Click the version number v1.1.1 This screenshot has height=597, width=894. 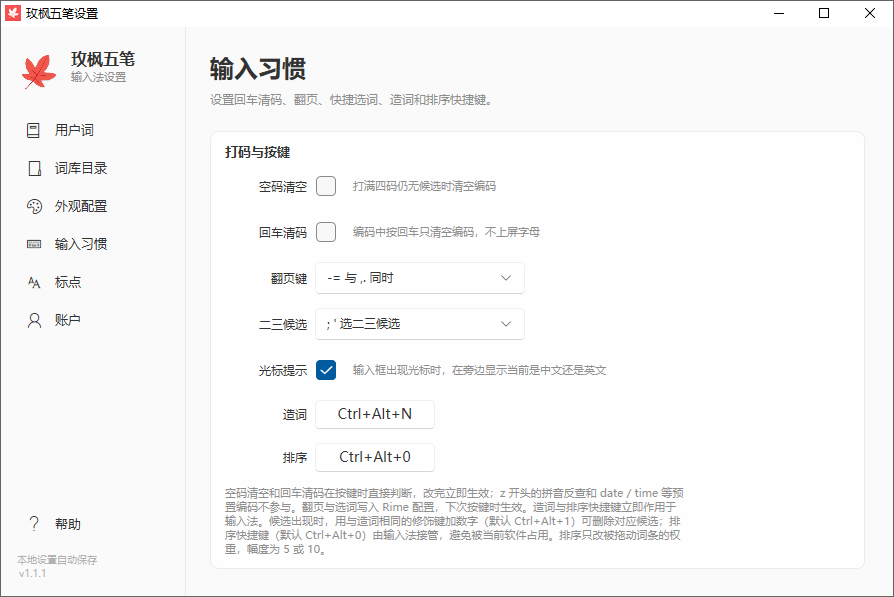(32, 574)
